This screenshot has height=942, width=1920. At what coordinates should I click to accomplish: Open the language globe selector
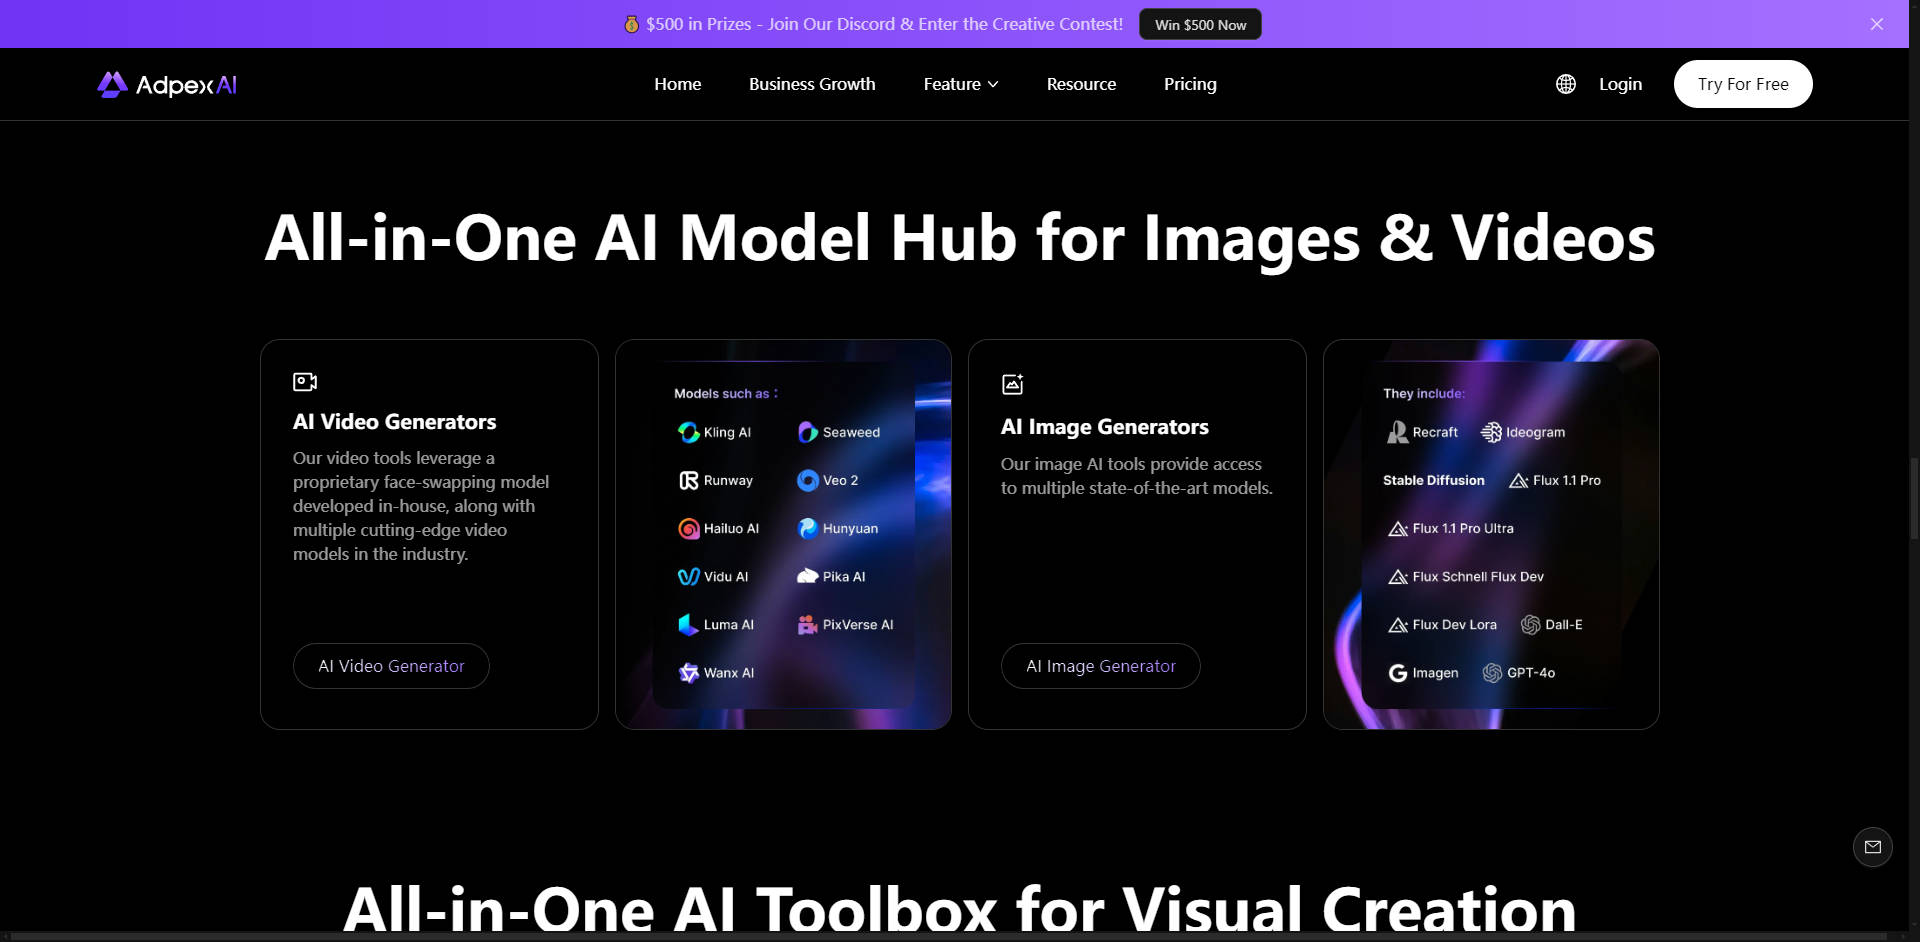(x=1566, y=85)
